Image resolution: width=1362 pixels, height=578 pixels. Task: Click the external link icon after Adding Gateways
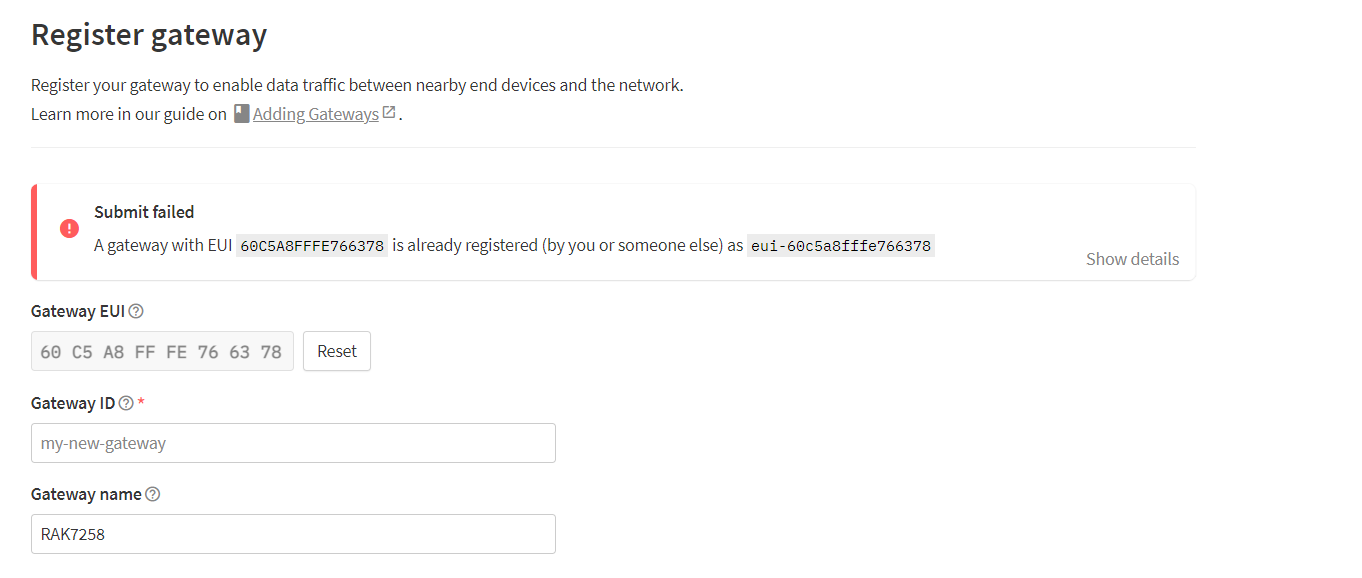pyautogui.click(x=389, y=113)
